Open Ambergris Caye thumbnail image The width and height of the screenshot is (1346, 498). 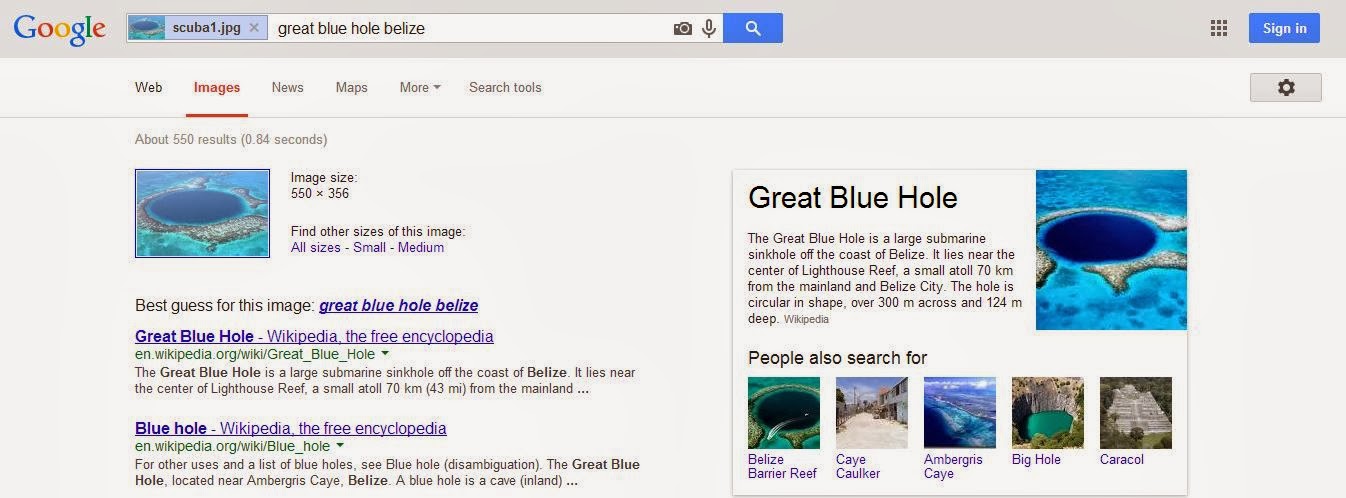coord(960,412)
